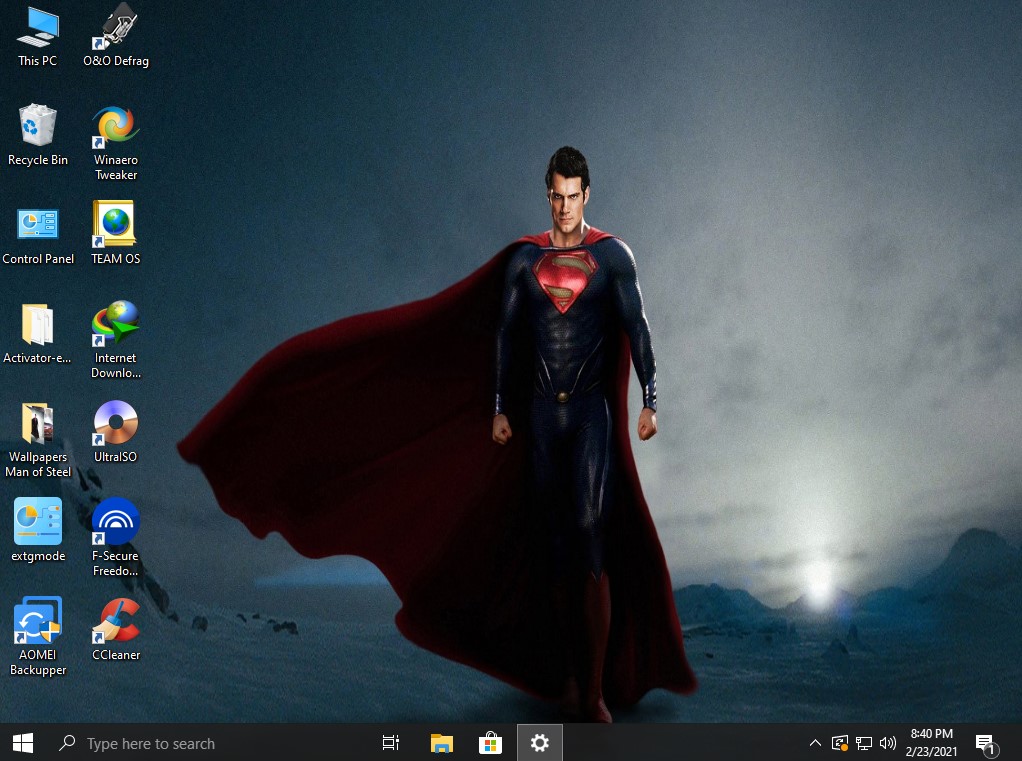Viewport: 1022px width, 761px height.
Task: Launch Internet Download Manager shortcut
Action: [116, 340]
